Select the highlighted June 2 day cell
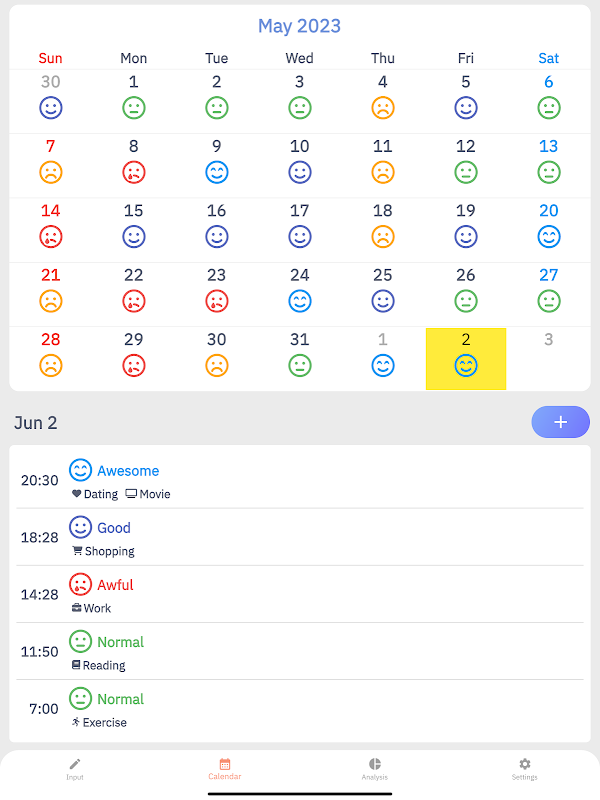The image size is (600, 800). point(466,359)
